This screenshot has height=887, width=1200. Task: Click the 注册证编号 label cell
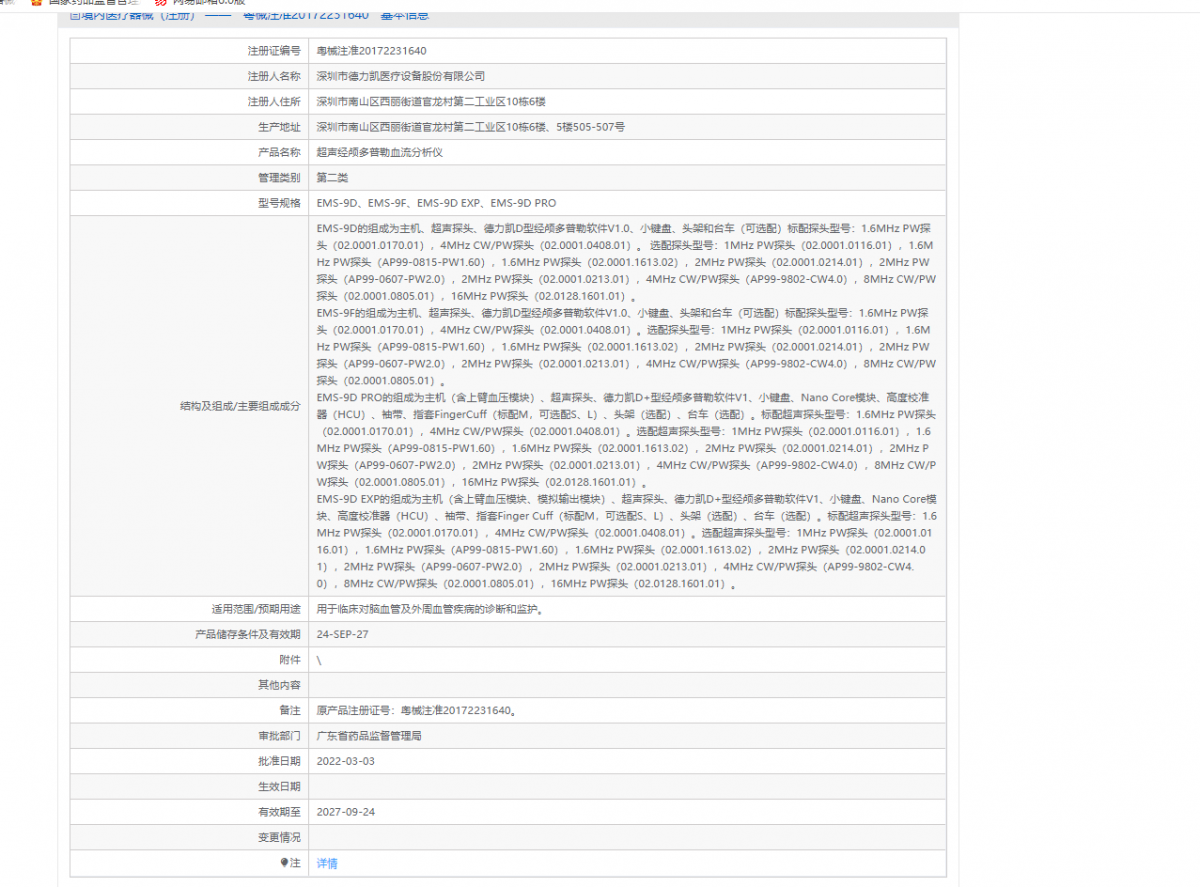189,50
